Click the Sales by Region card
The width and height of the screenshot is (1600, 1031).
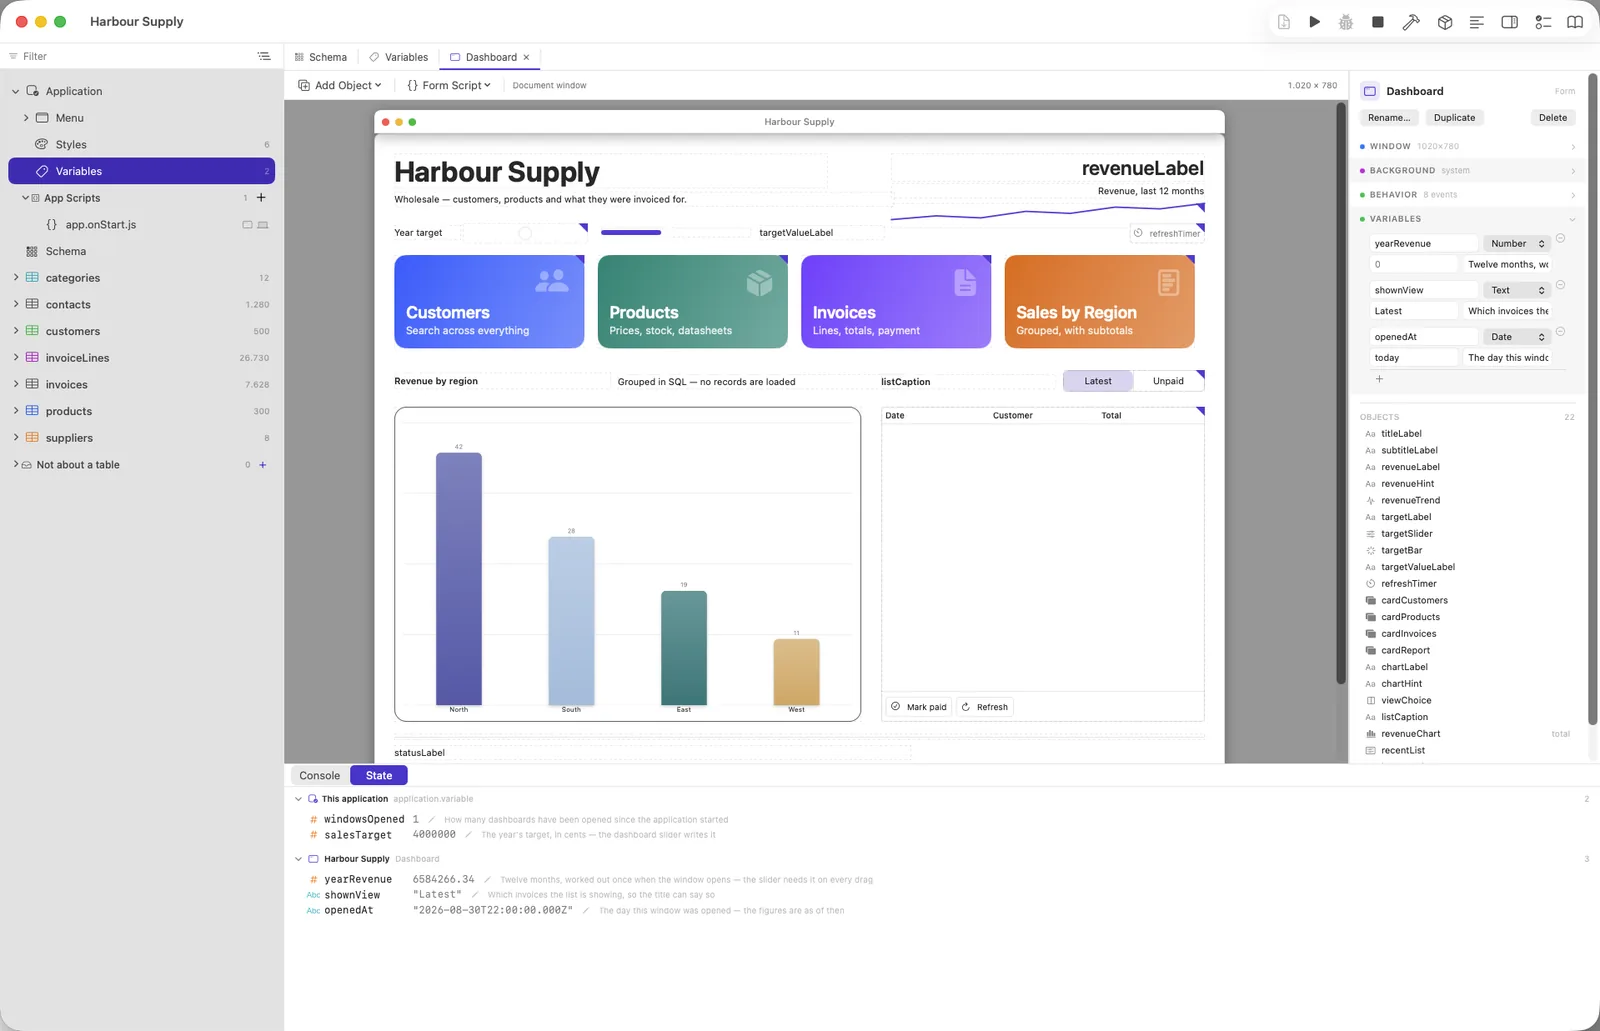click(1099, 301)
